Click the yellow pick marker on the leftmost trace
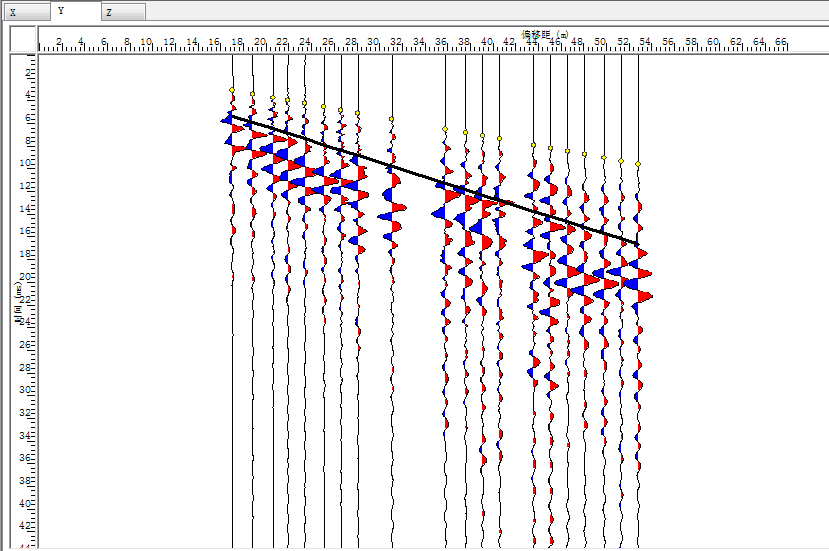 (x=232, y=90)
